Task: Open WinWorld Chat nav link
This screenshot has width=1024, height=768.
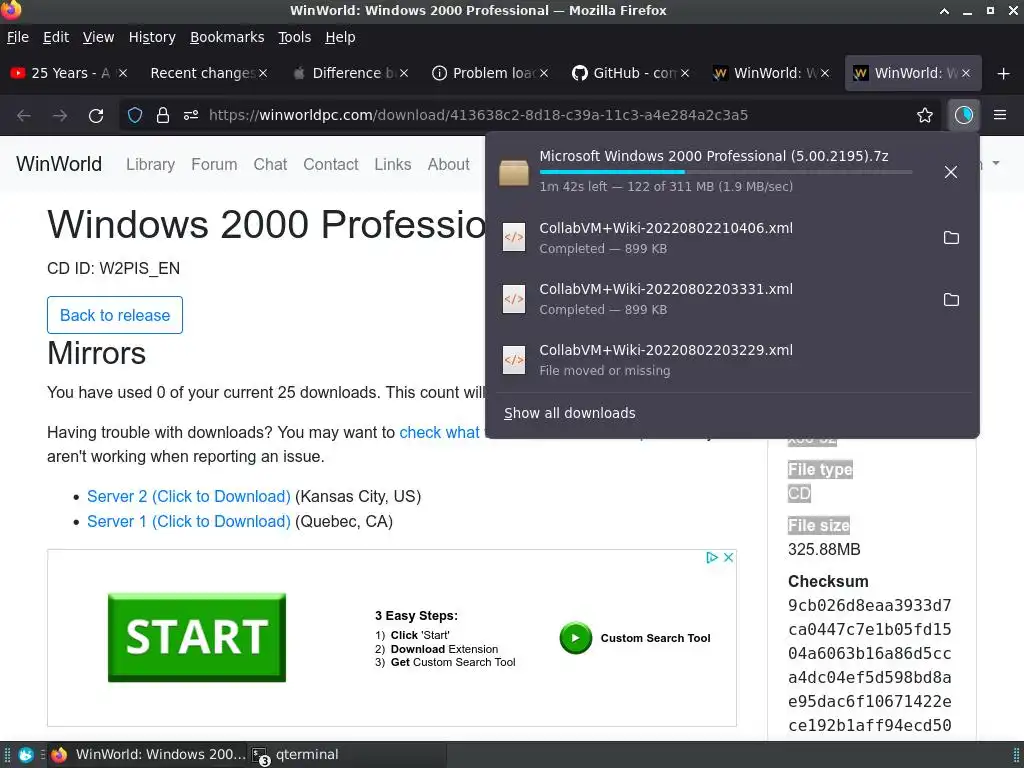Action: pos(270,164)
